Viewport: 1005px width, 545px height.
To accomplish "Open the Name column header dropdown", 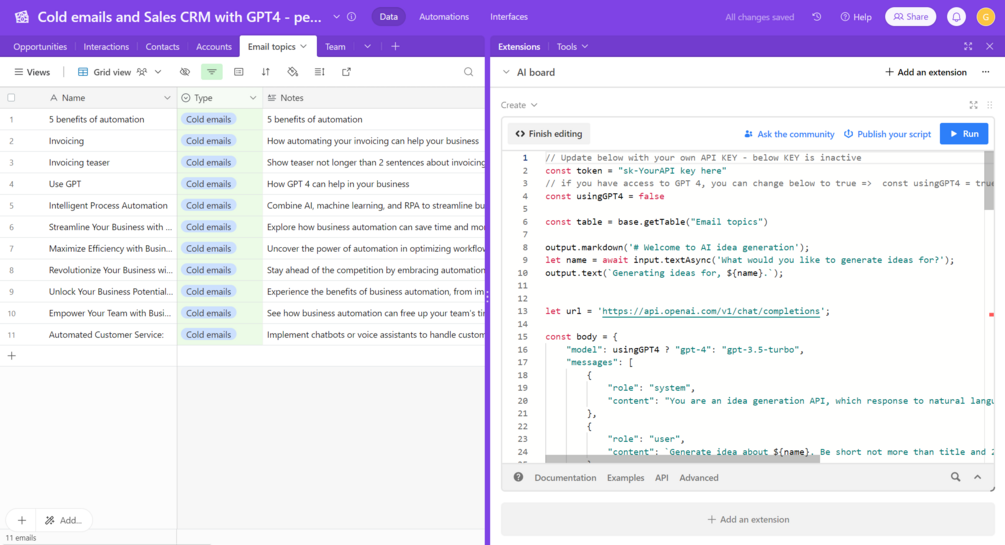I will pos(167,97).
